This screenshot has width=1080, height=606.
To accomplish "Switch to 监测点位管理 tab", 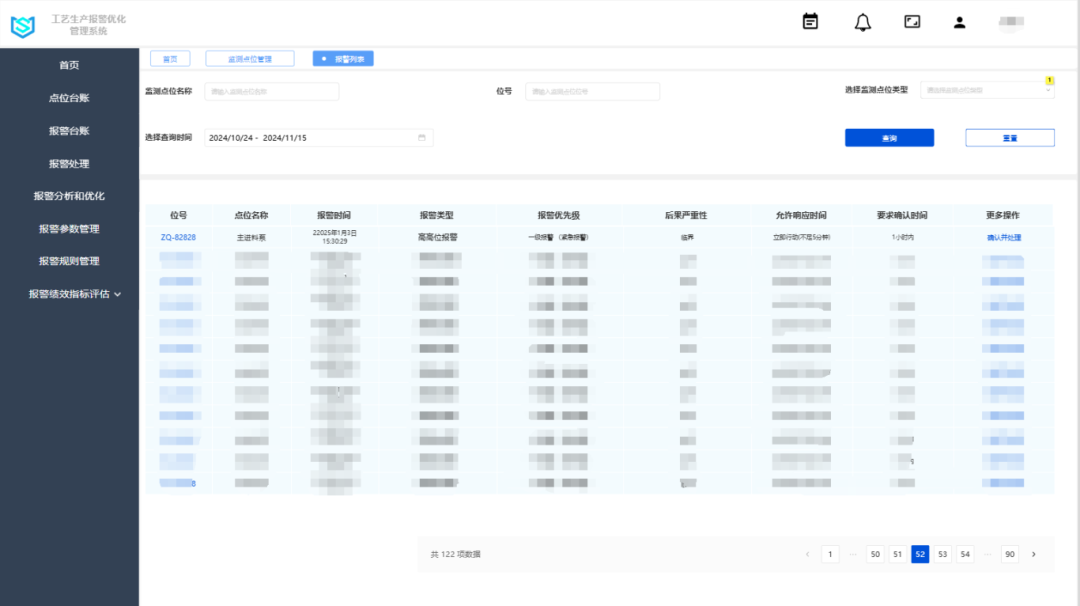I will 250,59.
